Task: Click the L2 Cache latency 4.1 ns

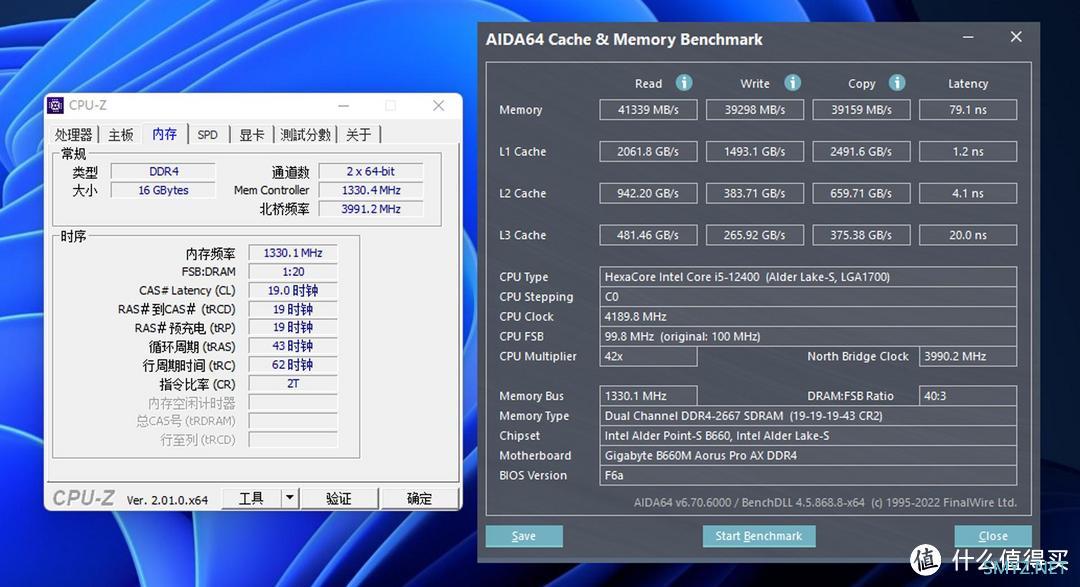Action: click(968, 194)
